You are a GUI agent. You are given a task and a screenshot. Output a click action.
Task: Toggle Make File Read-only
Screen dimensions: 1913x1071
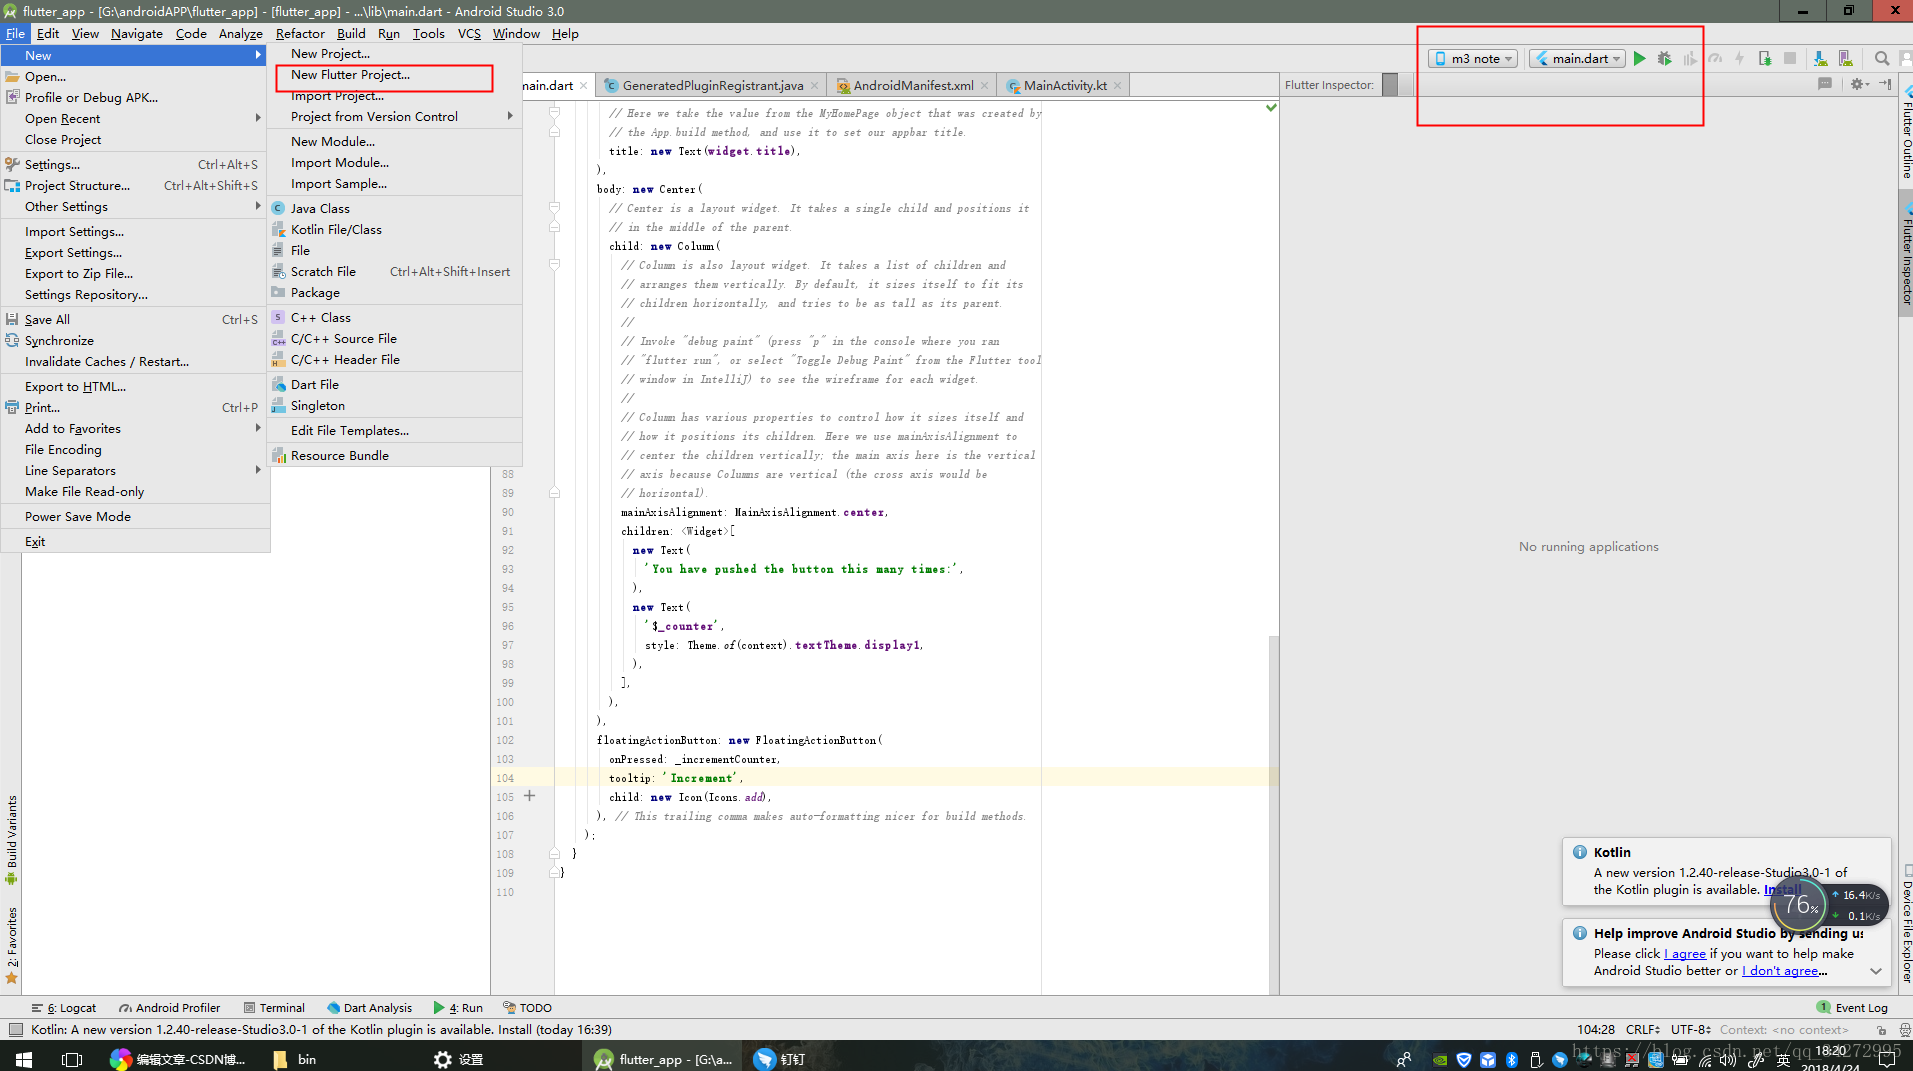coord(135,492)
